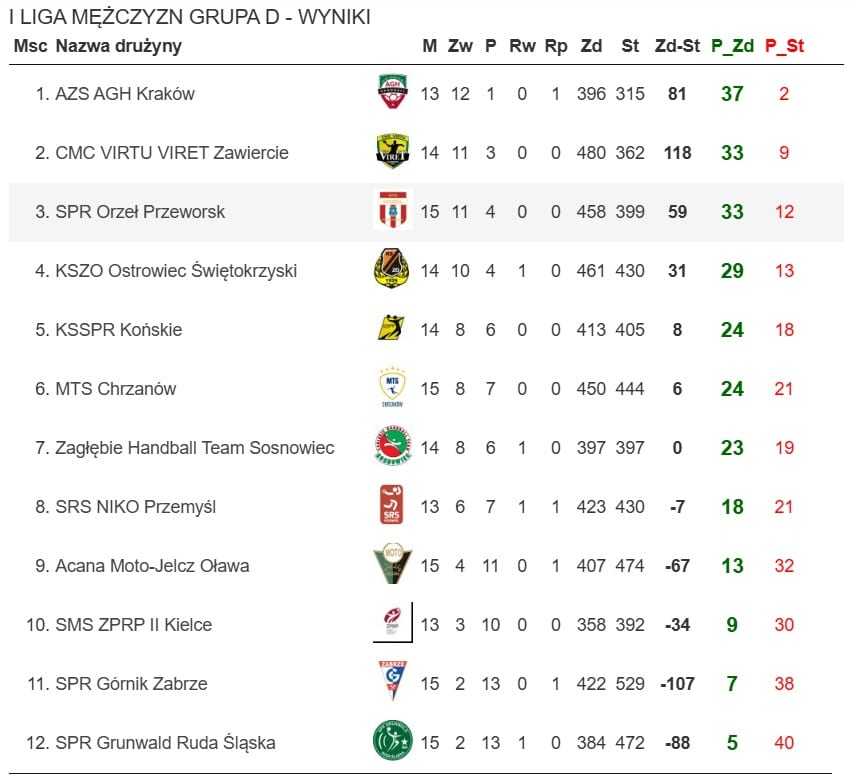Click the Zagłębie Handball Team Sosnowiec logo
The height and width of the screenshot is (777, 849).
click(x=392, y=447)
